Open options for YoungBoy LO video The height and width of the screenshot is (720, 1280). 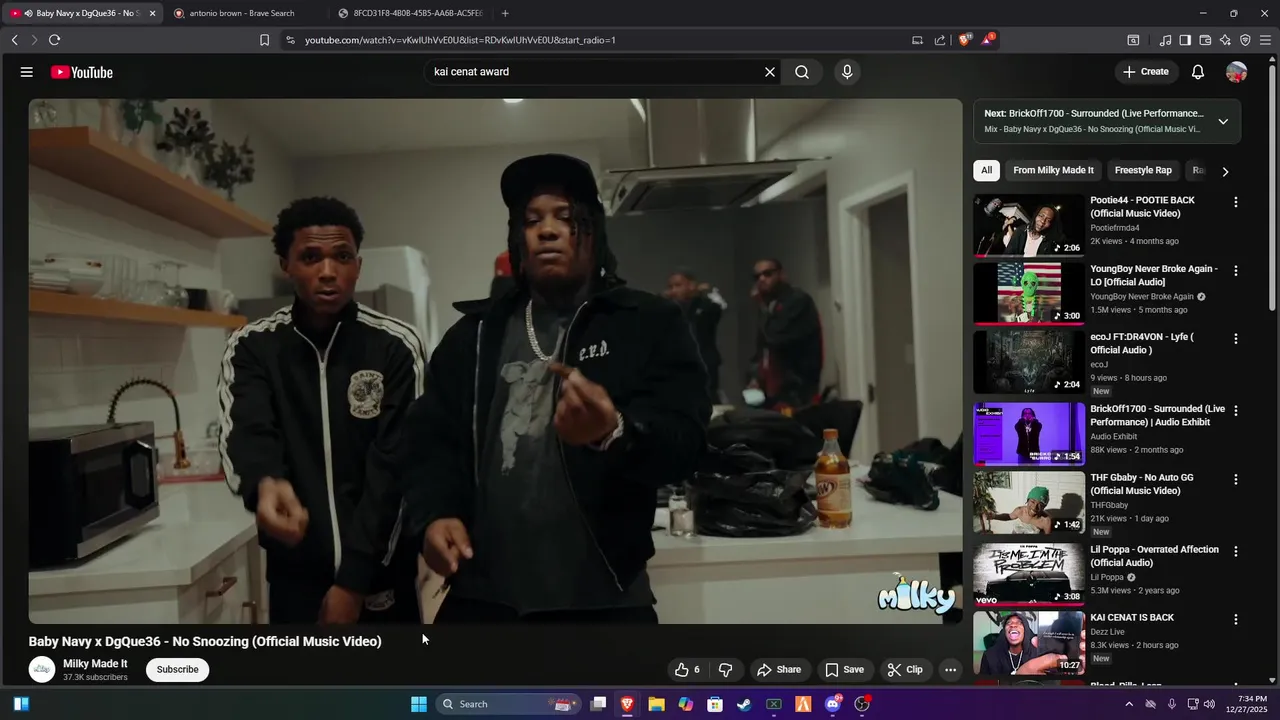(1236, 271)
